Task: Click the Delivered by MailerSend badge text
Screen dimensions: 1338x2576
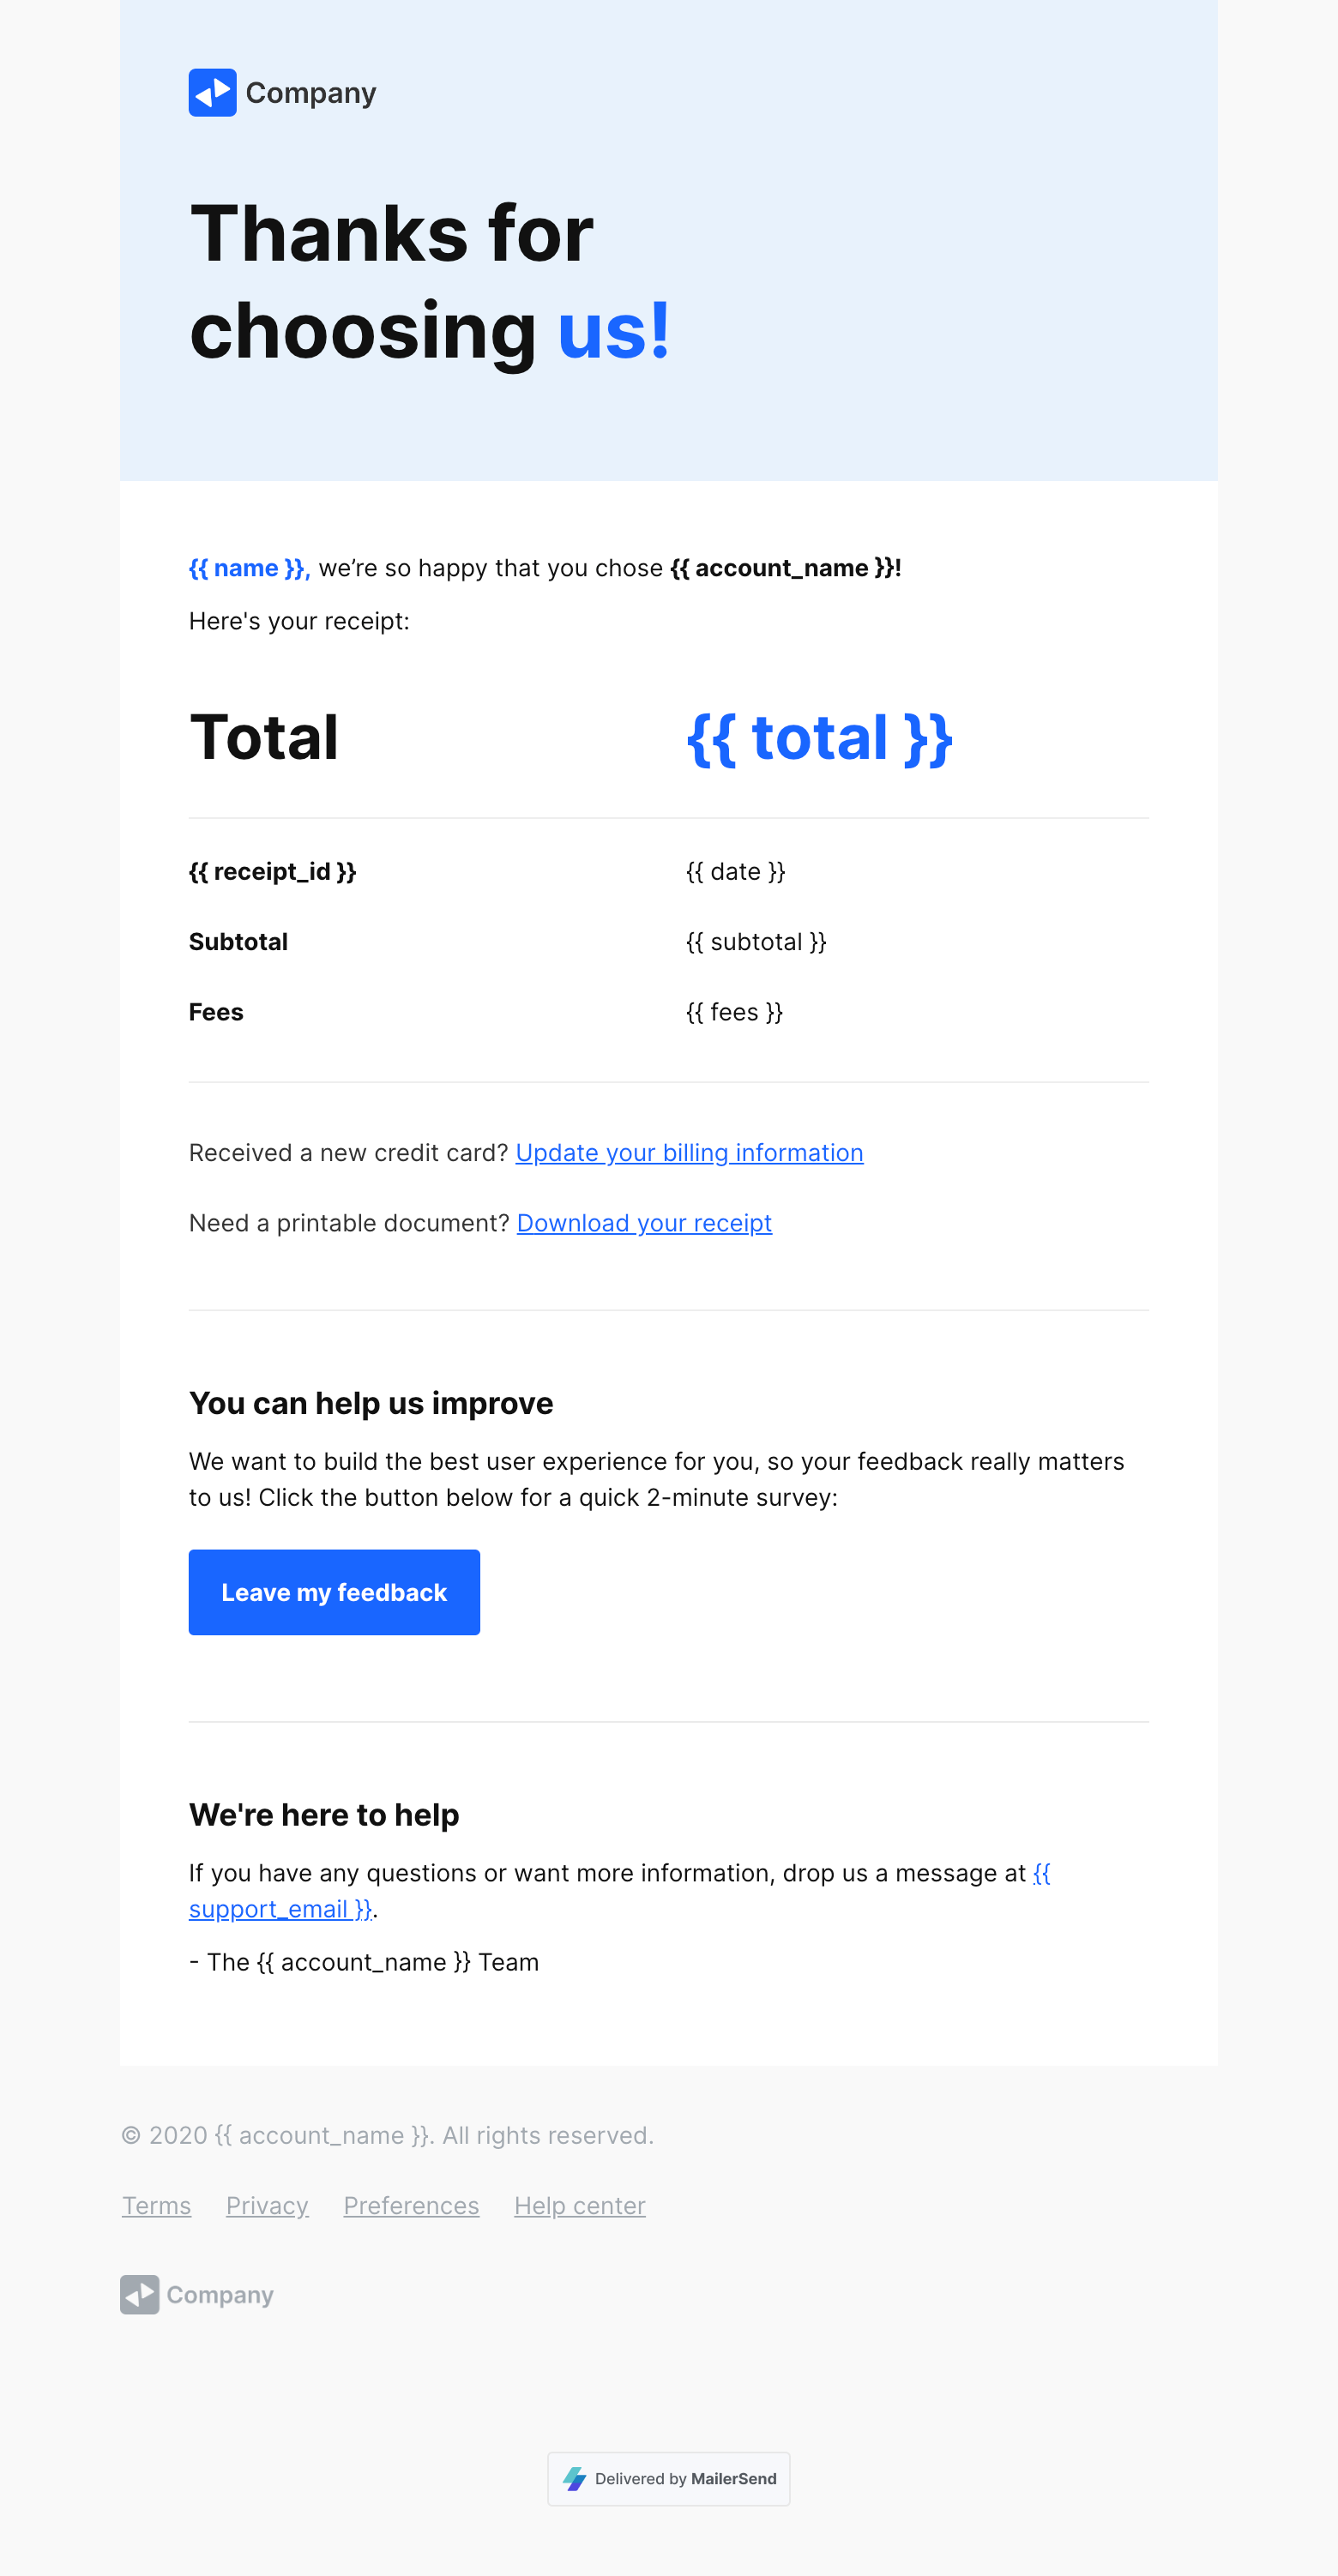Action: pos(685,2478)
